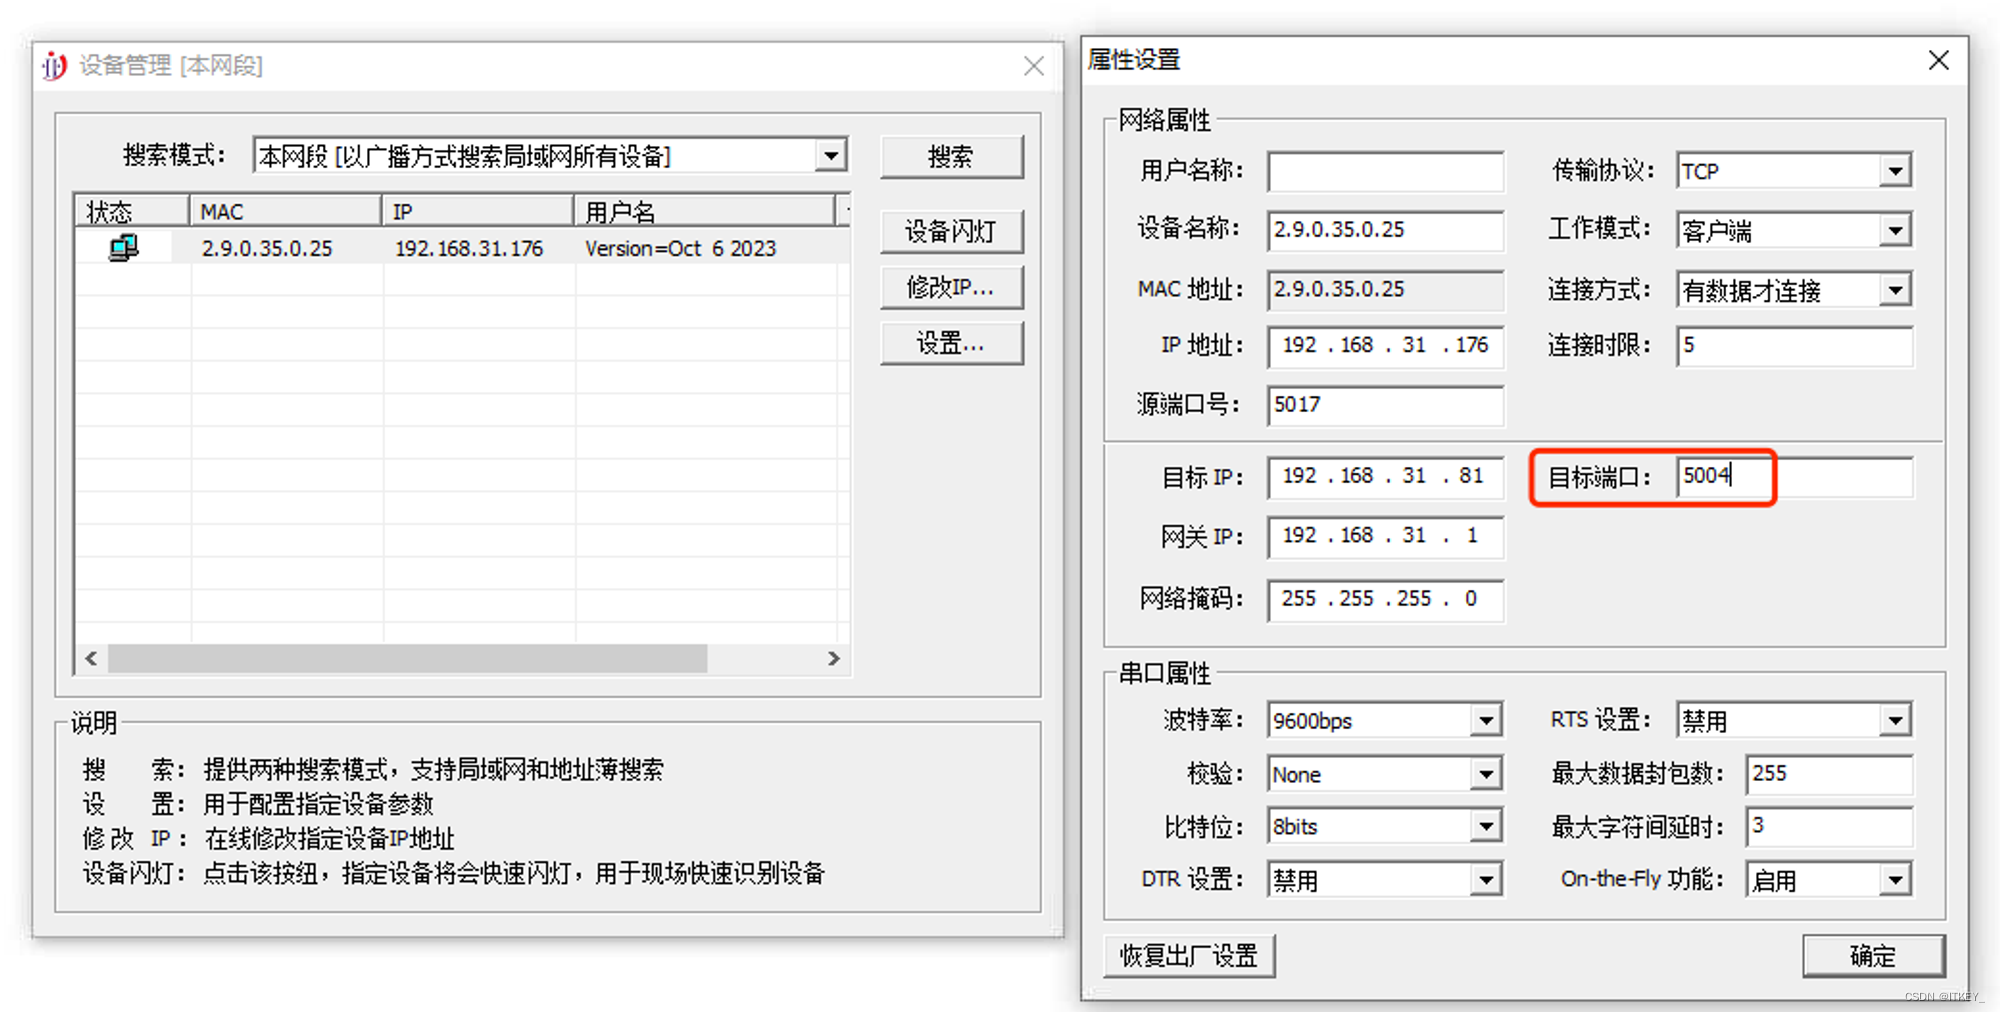2000x1012 pixels.
Task: Click the 网关 IP field
Action: 1386,537
